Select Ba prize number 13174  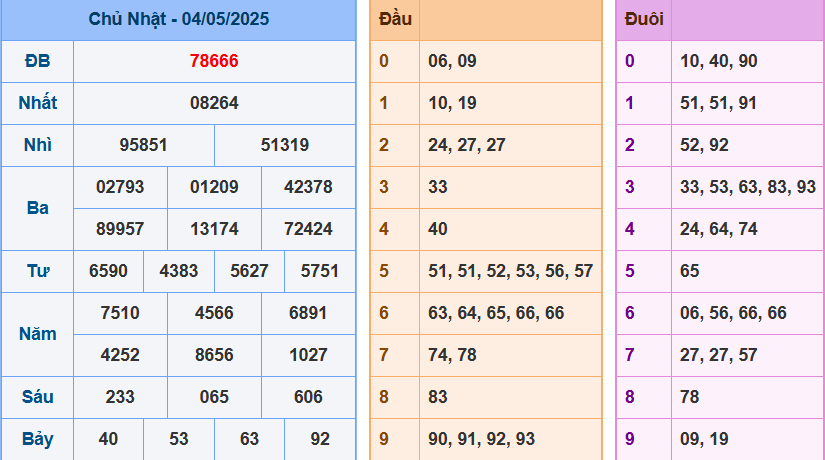214,229
